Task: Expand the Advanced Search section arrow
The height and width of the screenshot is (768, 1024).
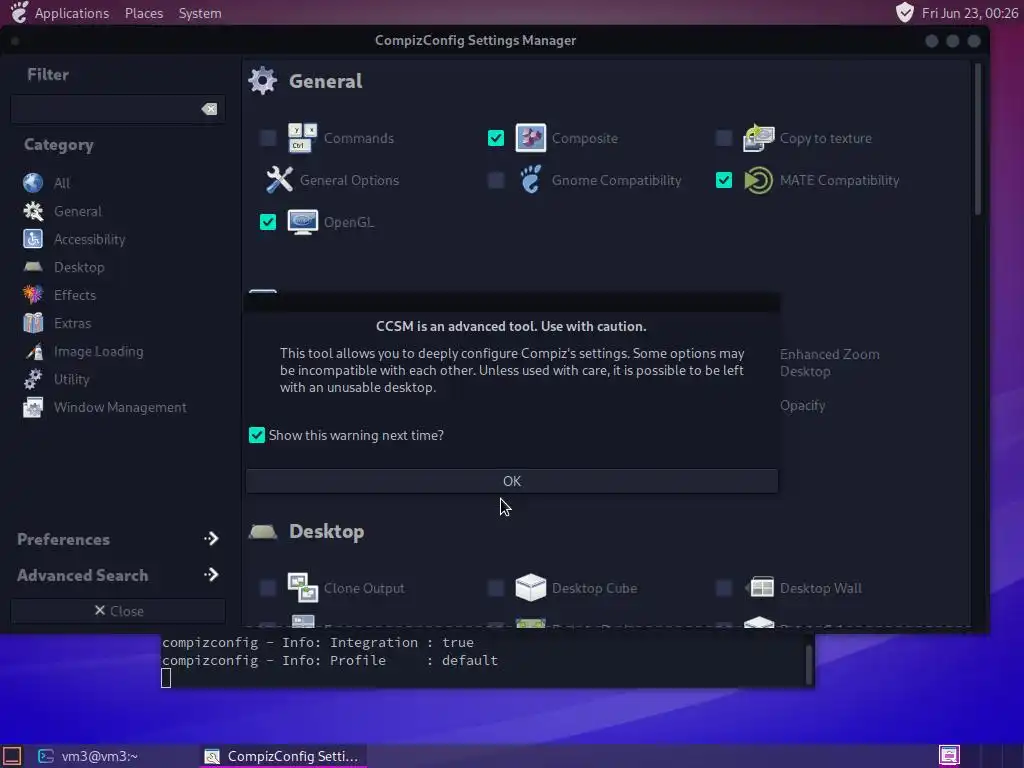Action: (x=211, y=575)
